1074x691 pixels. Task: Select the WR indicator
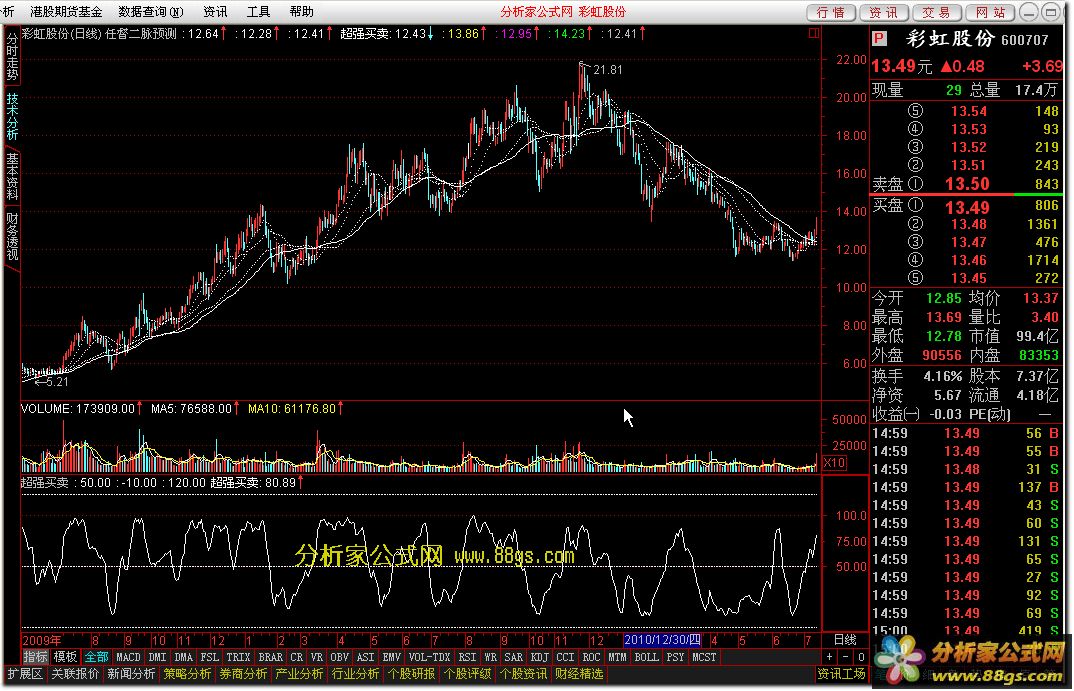490,657
